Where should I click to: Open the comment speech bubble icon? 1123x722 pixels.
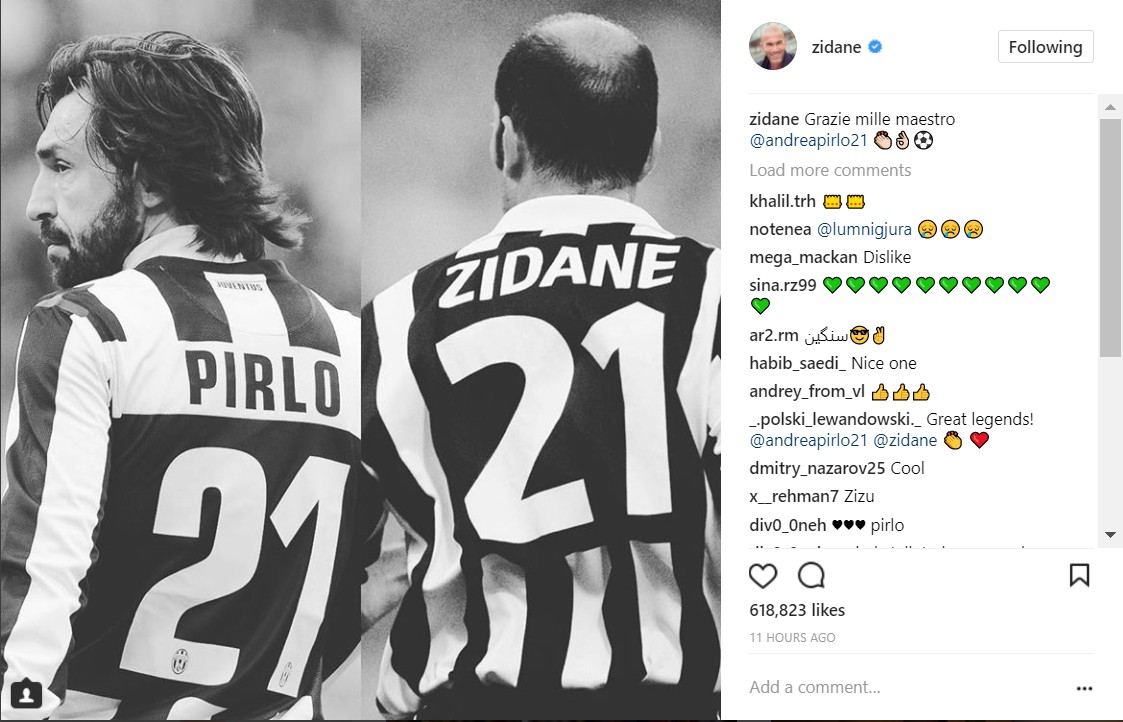pyautogui.click(x=811, y=575)
